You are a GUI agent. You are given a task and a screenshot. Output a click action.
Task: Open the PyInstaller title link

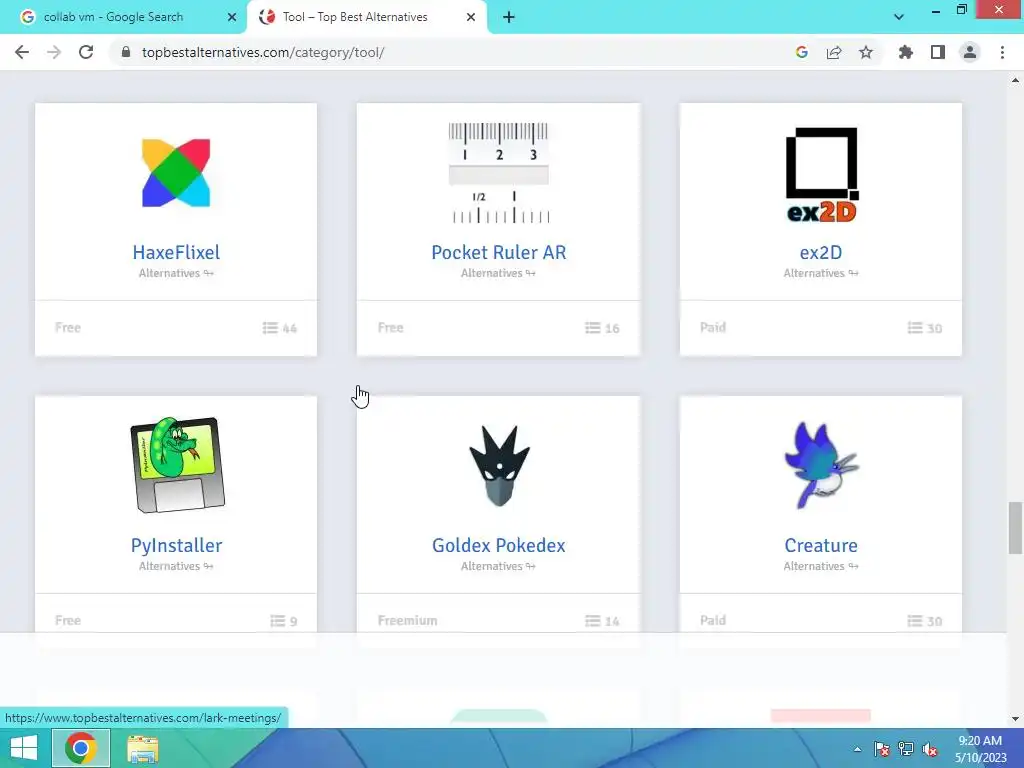coord(176,545)
